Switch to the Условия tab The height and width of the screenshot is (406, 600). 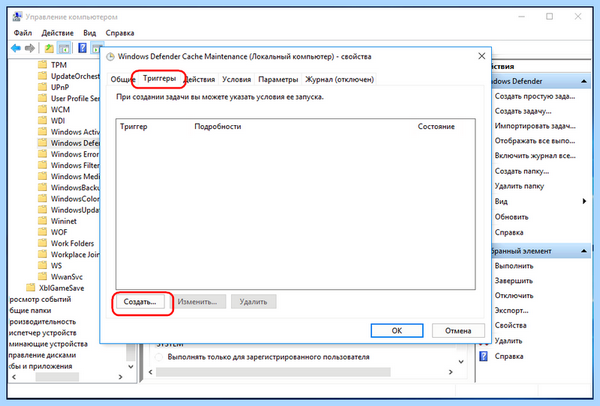(x=236, y=79)
